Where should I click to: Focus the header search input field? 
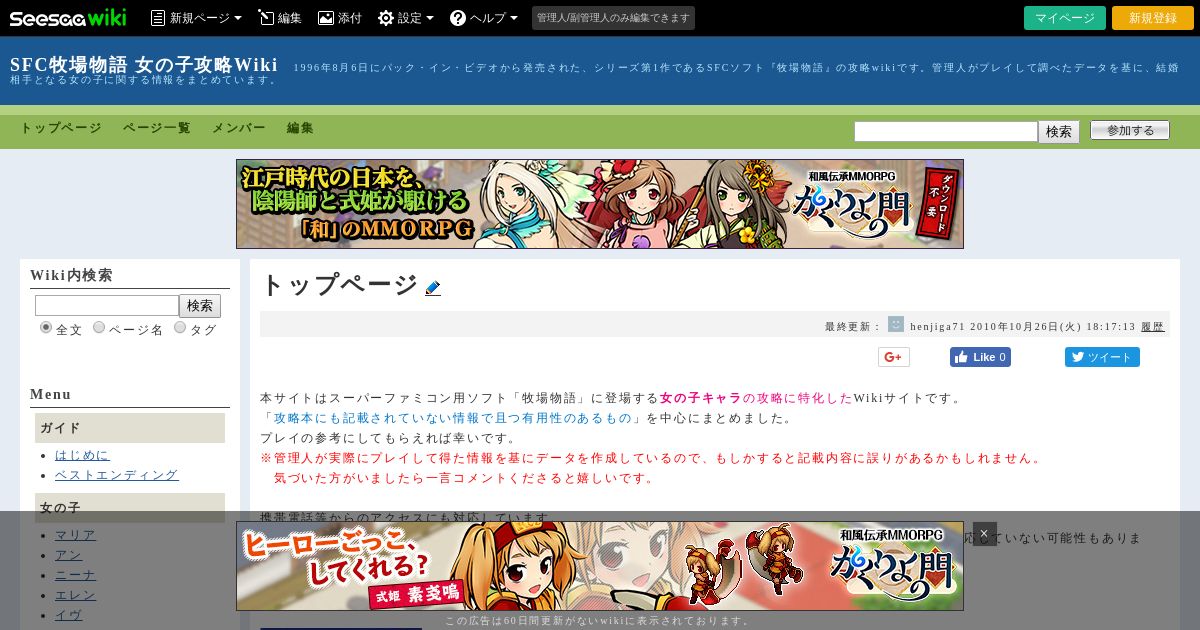pos(946,131)
